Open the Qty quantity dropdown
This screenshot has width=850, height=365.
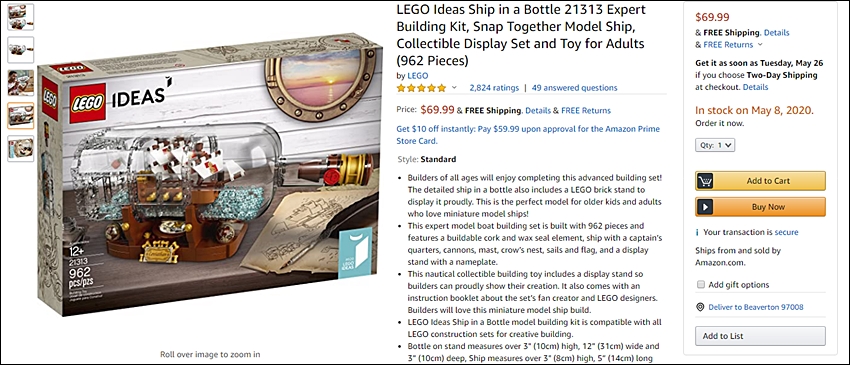(x=715, y=145)
